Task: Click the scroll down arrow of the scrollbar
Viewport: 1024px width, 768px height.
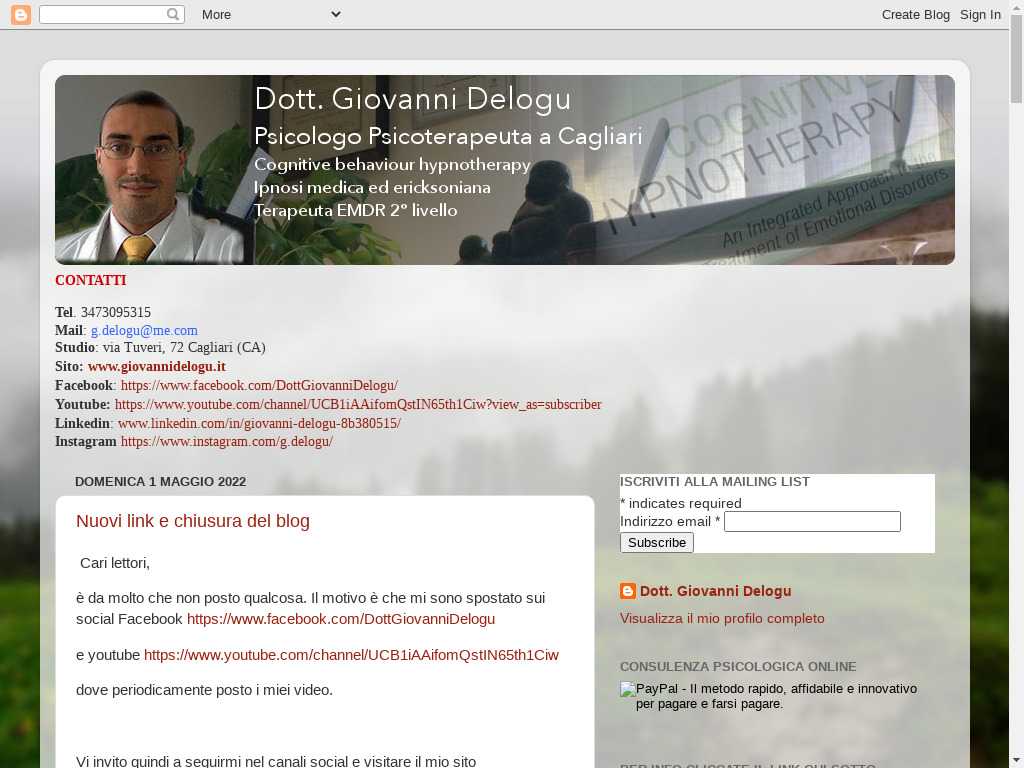Action: [1016, 759]
